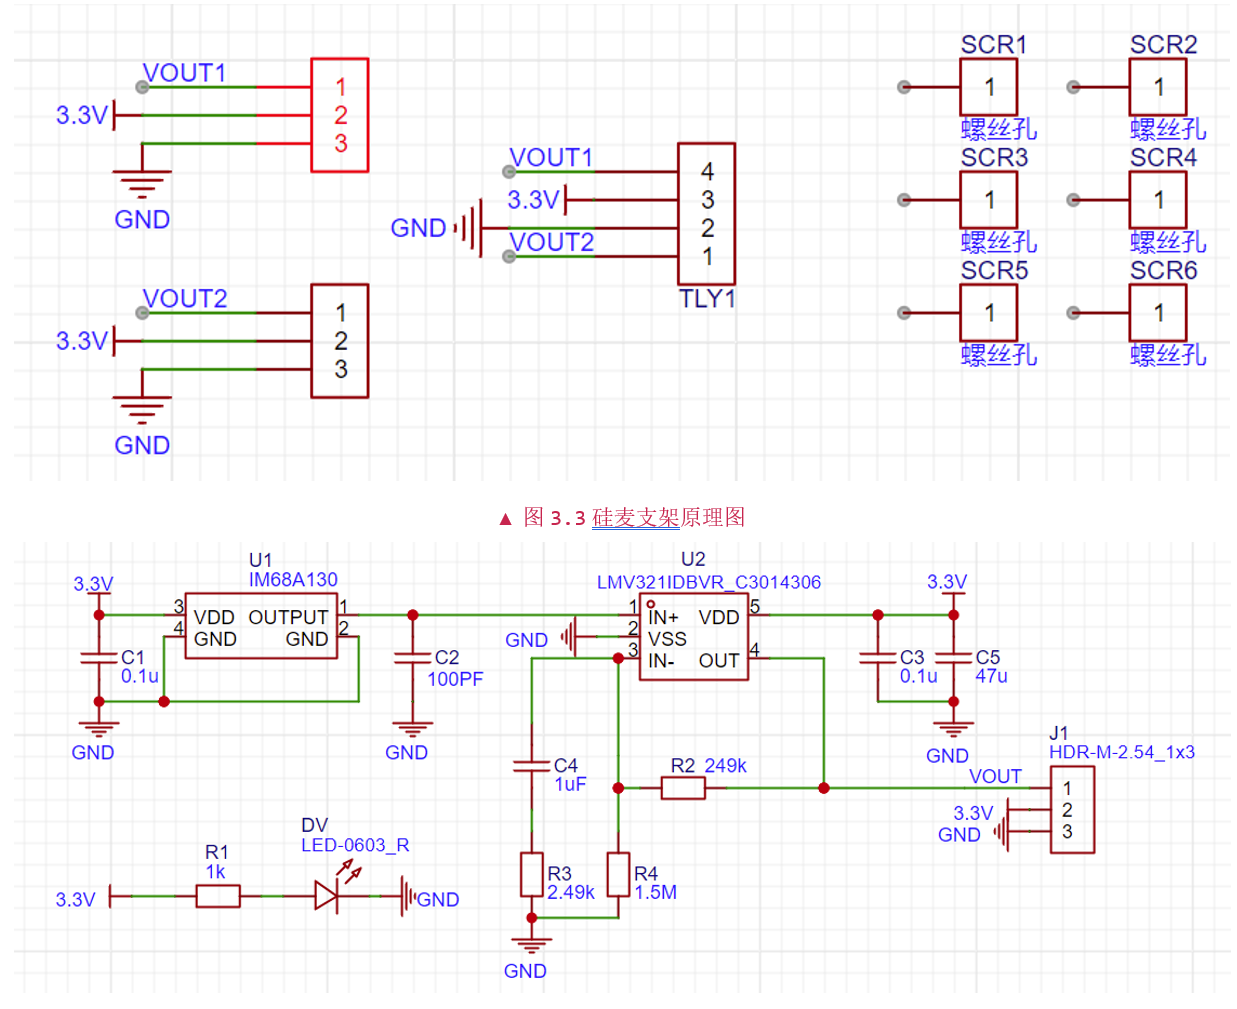
Task: Click the SCR6 screw hole component
Action: [x=1157, y=313]
